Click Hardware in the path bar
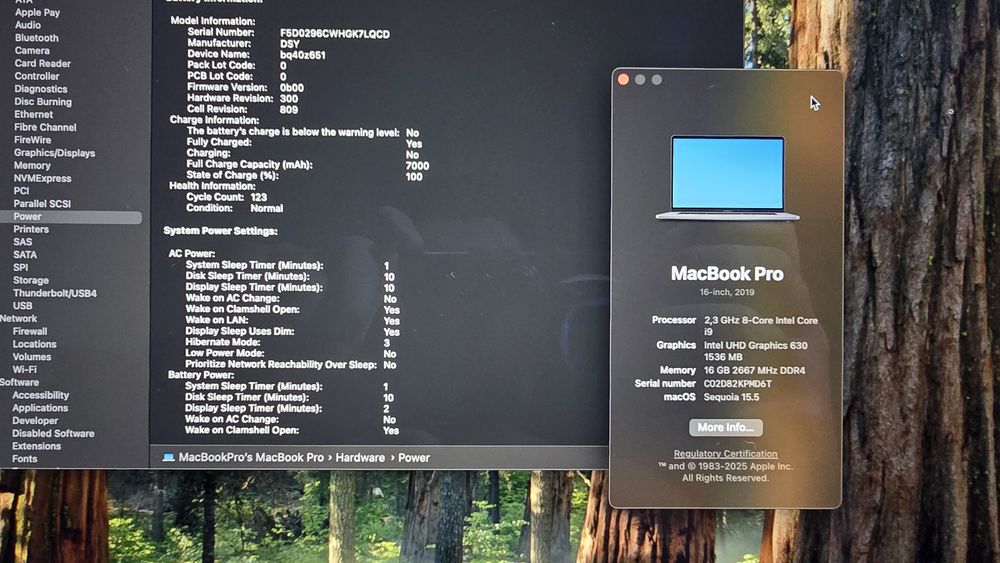1000x563 pixels. pyautogui.click(x=360, y=457)
